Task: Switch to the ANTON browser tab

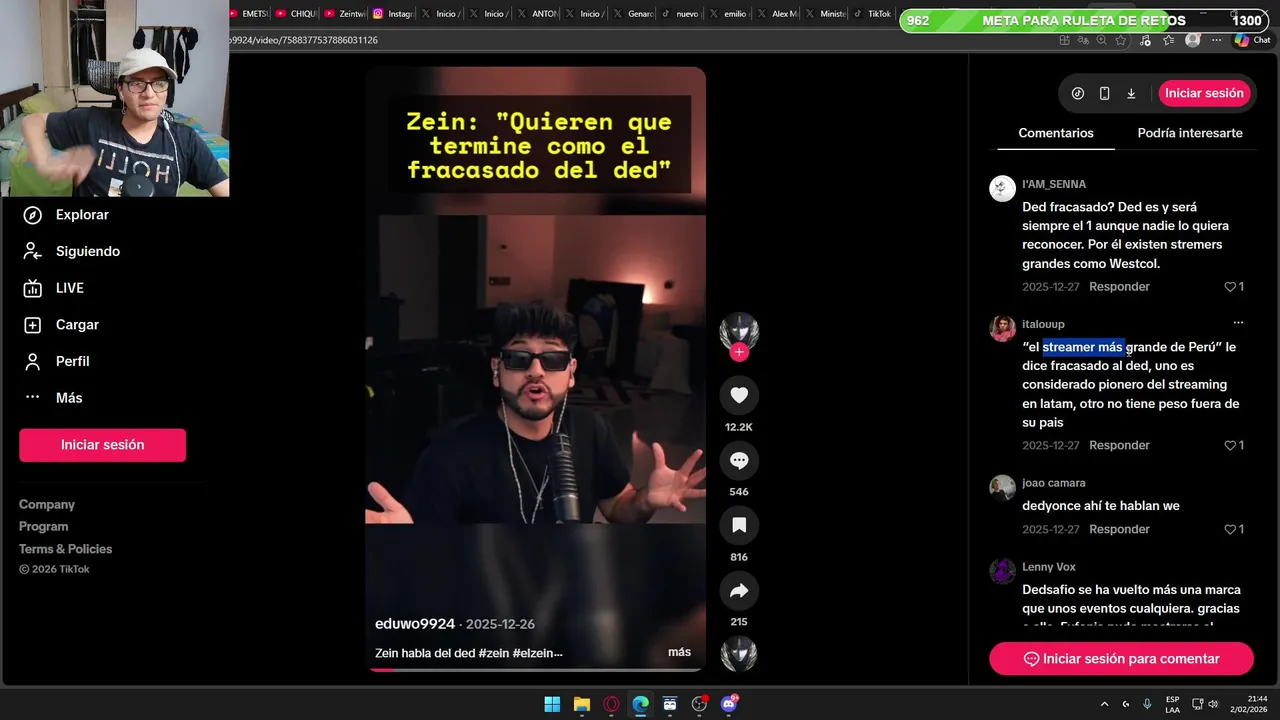Action: (537, 14)
